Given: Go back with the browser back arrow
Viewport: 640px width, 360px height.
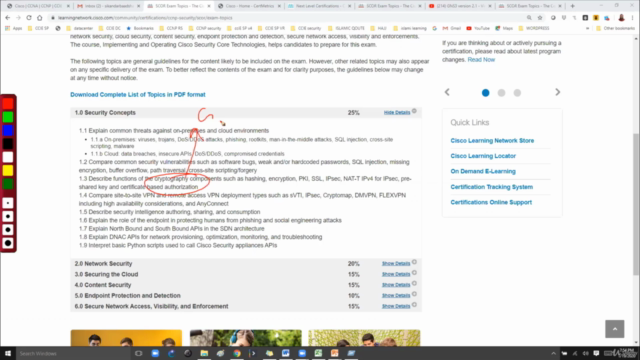Looking at the screenshot, I should coord(8,18).
